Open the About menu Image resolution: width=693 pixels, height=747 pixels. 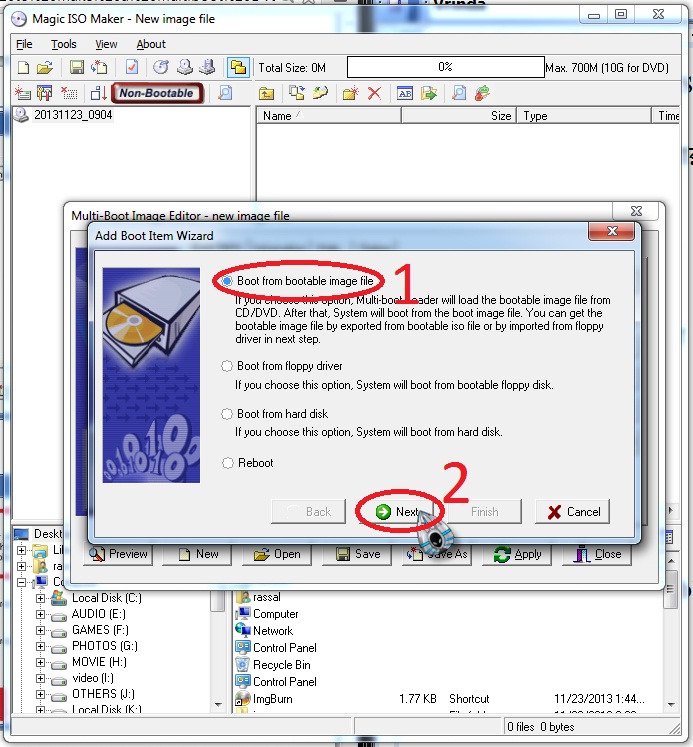click(151, 44)
